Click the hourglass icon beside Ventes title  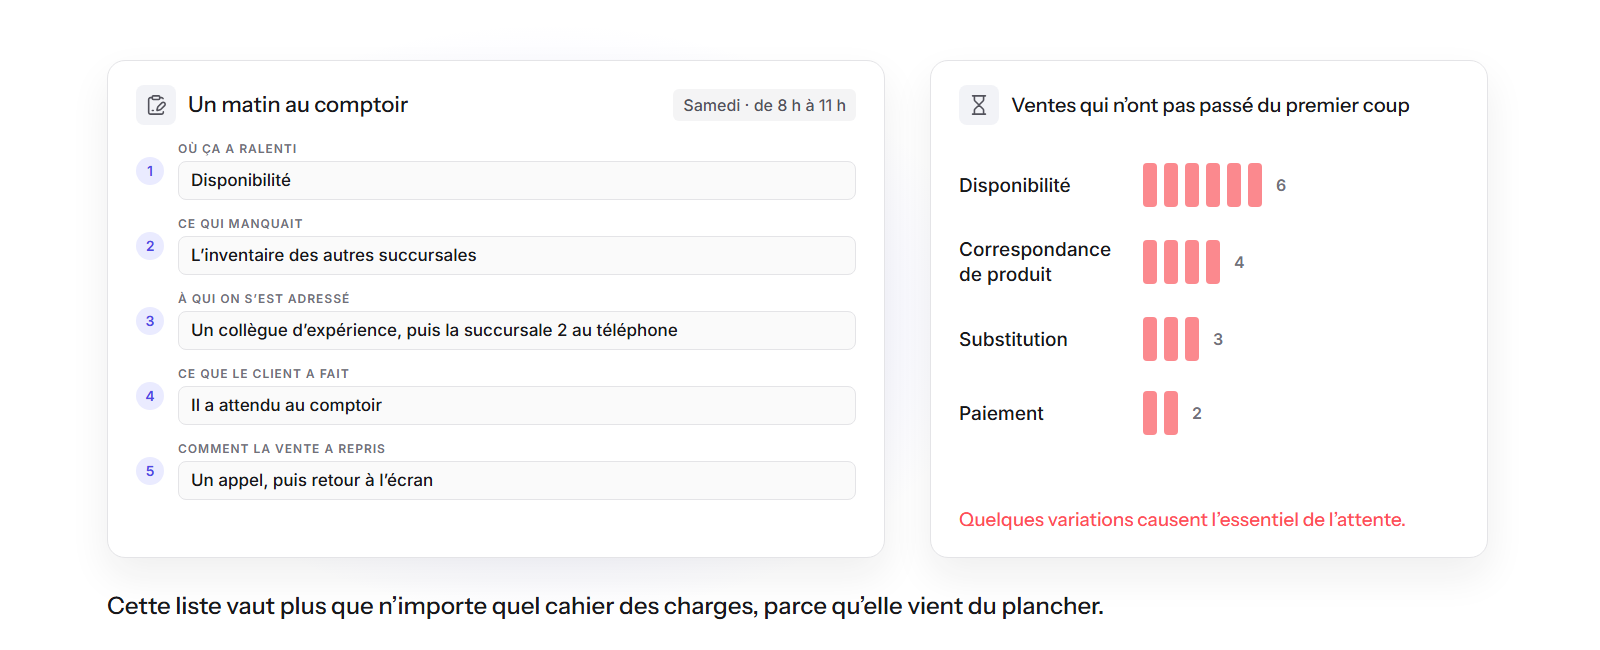pos(979,105)
